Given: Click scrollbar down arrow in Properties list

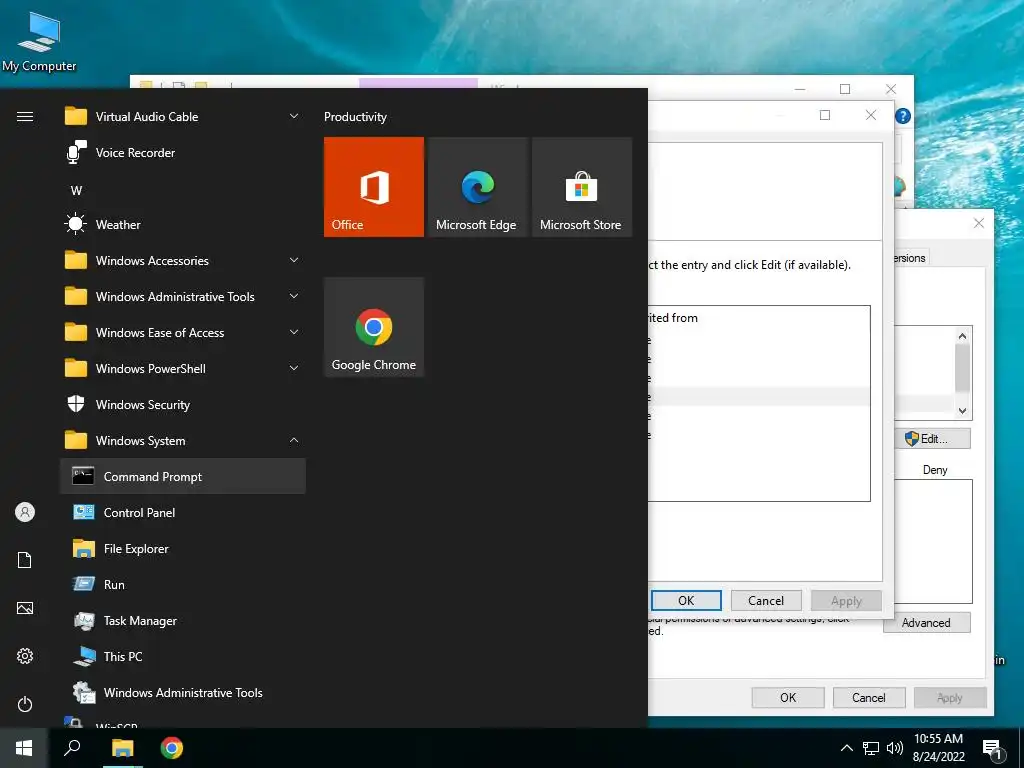Looking at the screenshot, I should (x=962, y=411).
